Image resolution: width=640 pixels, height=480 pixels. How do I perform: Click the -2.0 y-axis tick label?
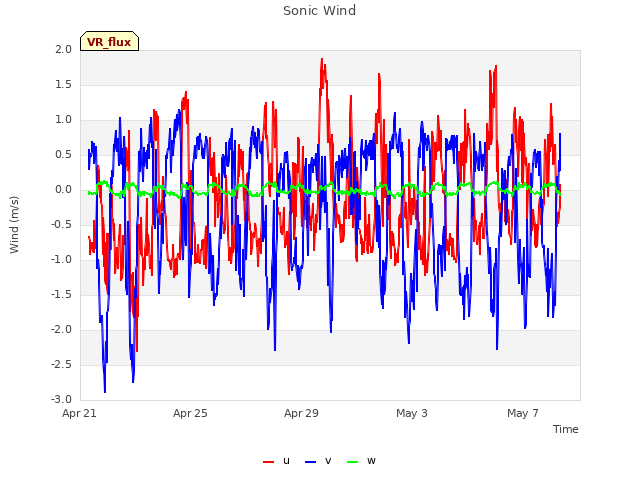point(62,330)
